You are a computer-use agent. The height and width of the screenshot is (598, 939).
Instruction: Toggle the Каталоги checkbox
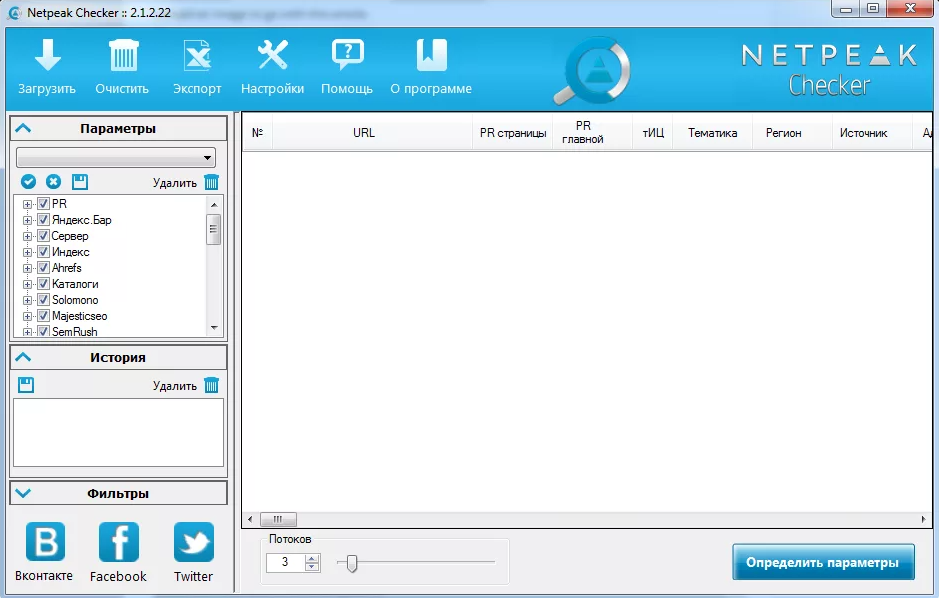(x=43, y=284)
